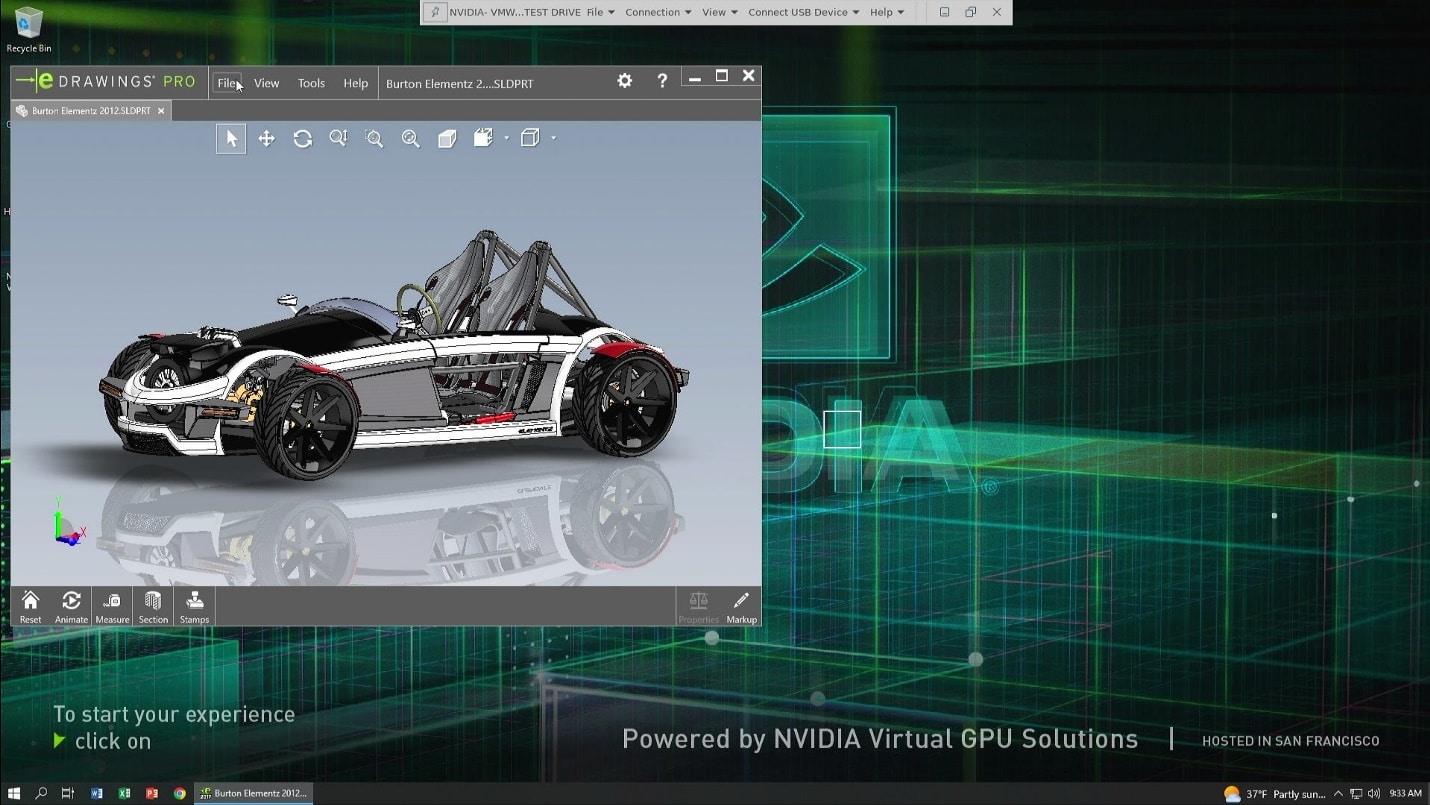
Task: Open the View Orientation dropdown arrow
Action: click(x=507, y=138)
